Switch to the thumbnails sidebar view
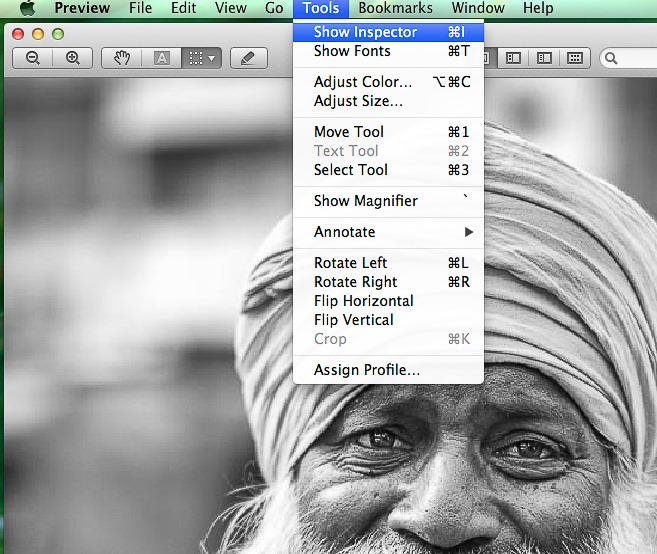 (x=513, y=58)
